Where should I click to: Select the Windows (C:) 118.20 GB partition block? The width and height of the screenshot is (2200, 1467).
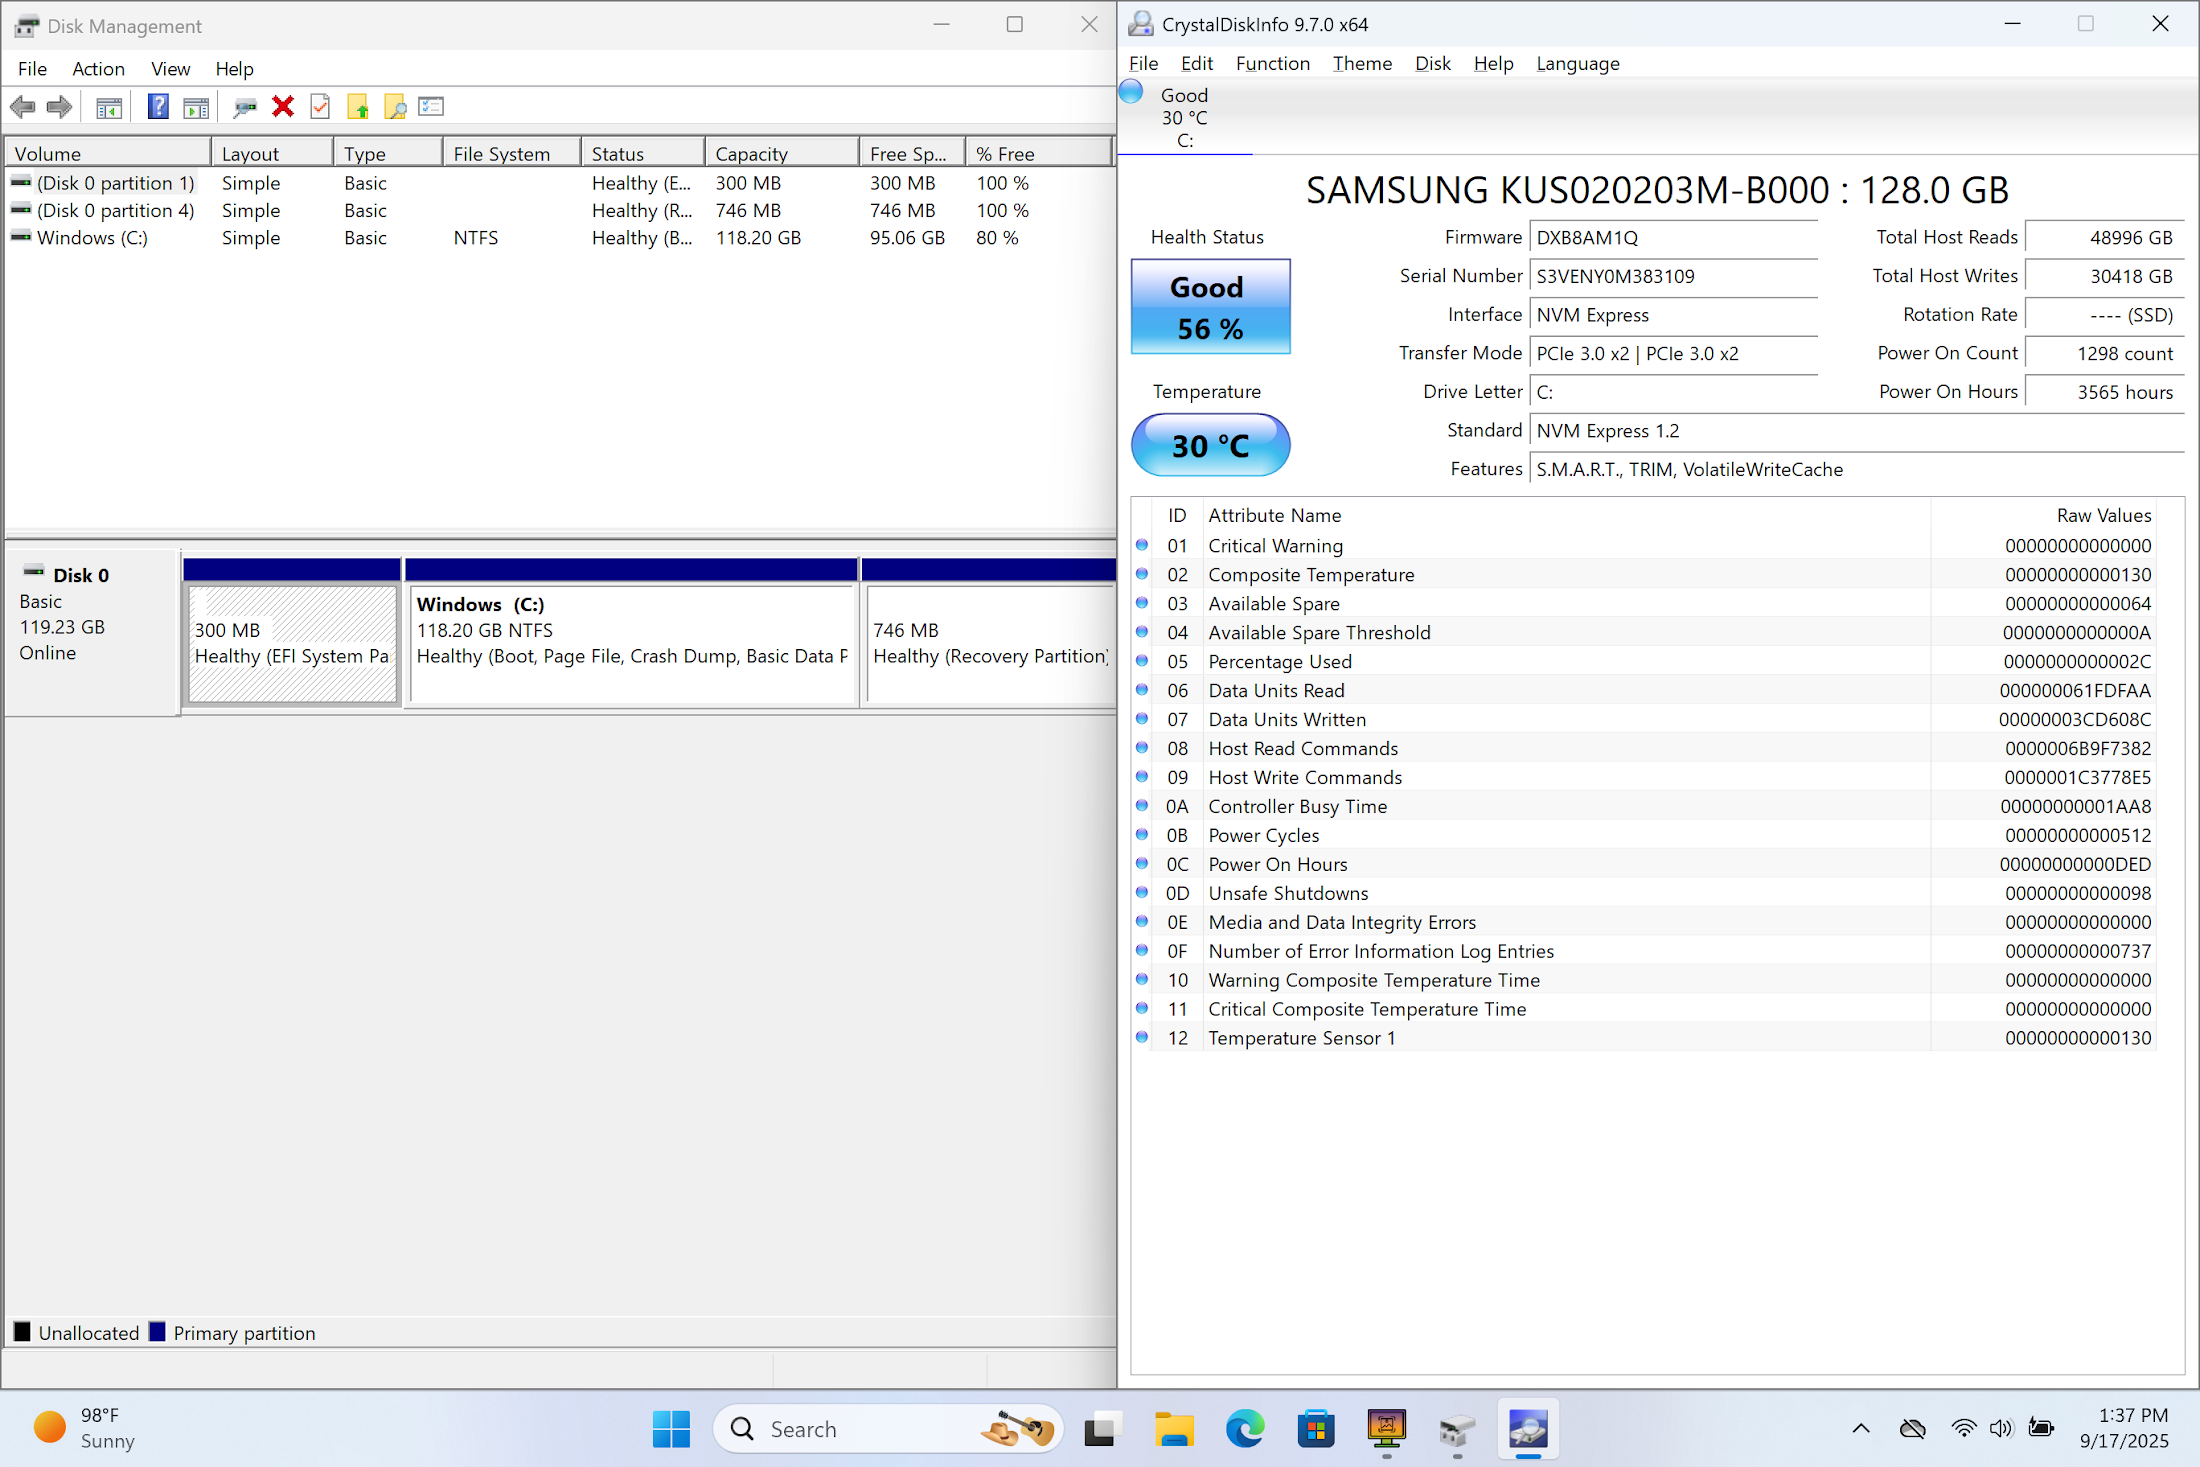632,643
